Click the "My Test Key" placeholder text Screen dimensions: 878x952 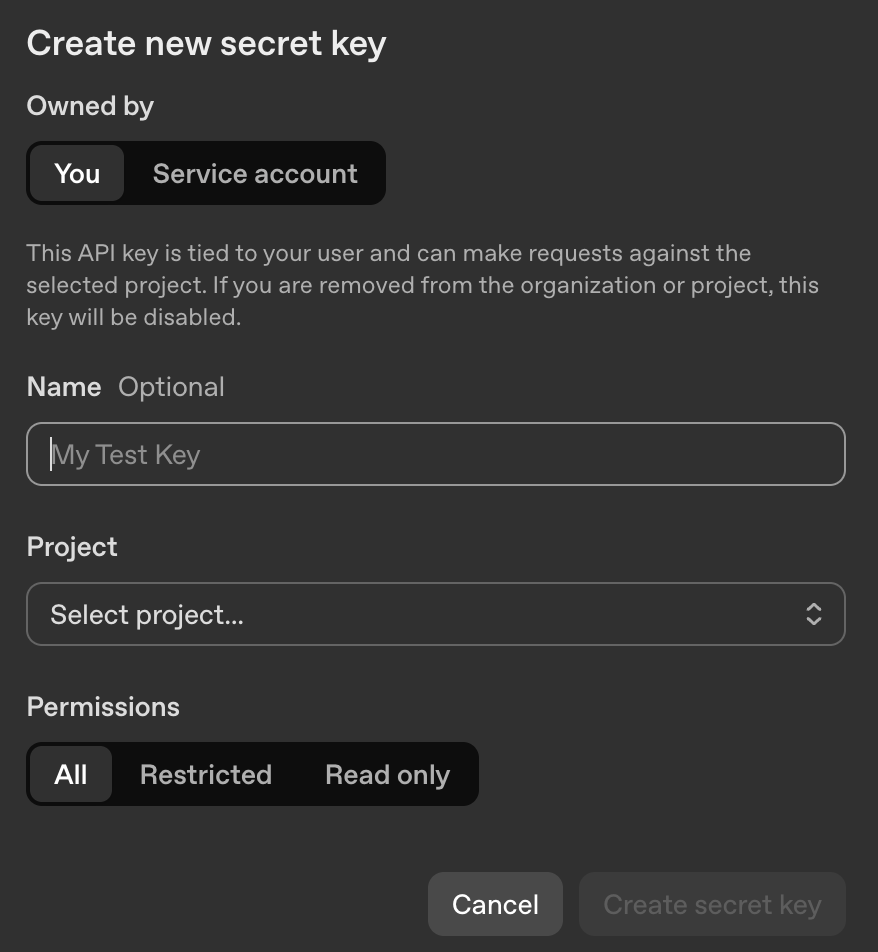(126, 455)
